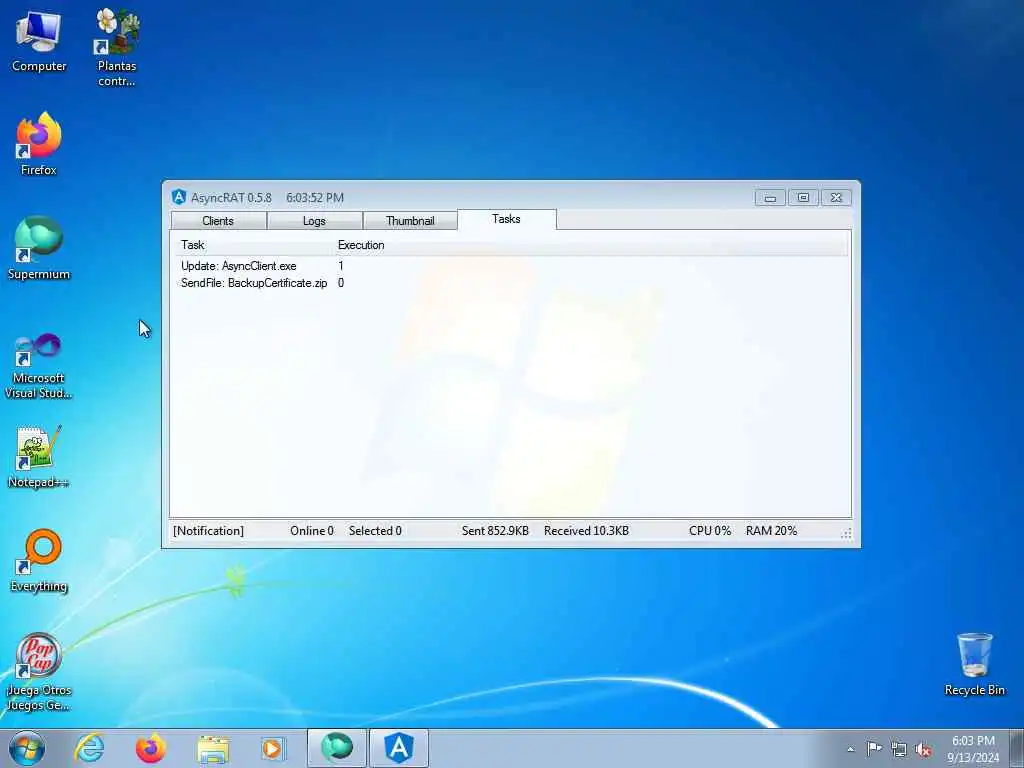Select the PopCap Juega Otros Juegos shortcut
Screen dimensions: 1024x768
point(39,671)
